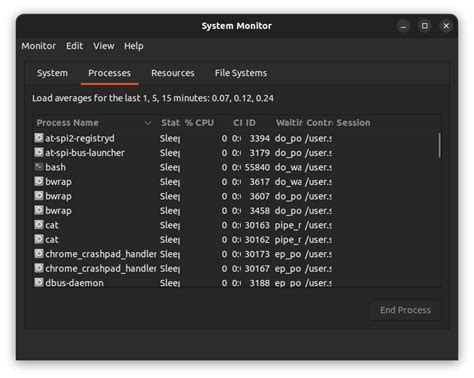Sort by Session column header
This screenshot has width=474, height=378.
pos(353,123)
